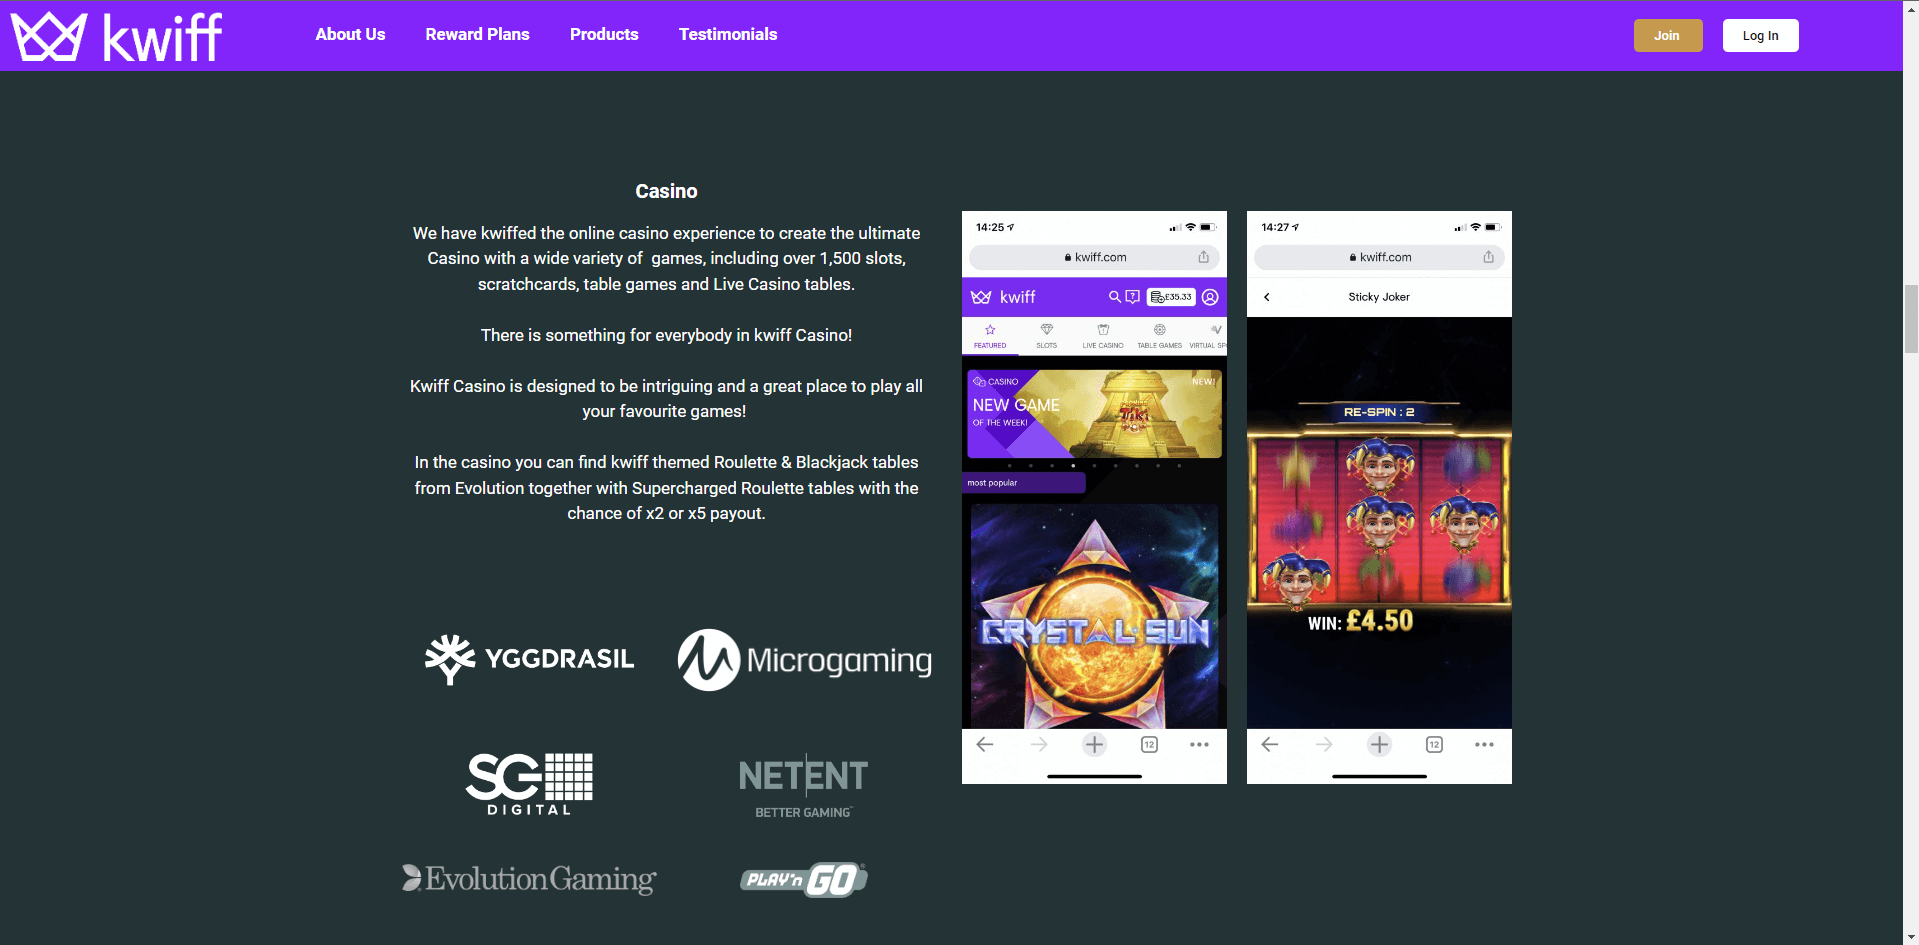1919x945 pixels.
Task: Click the search icon in the phone kwiff header
Action: point(1114,297)
